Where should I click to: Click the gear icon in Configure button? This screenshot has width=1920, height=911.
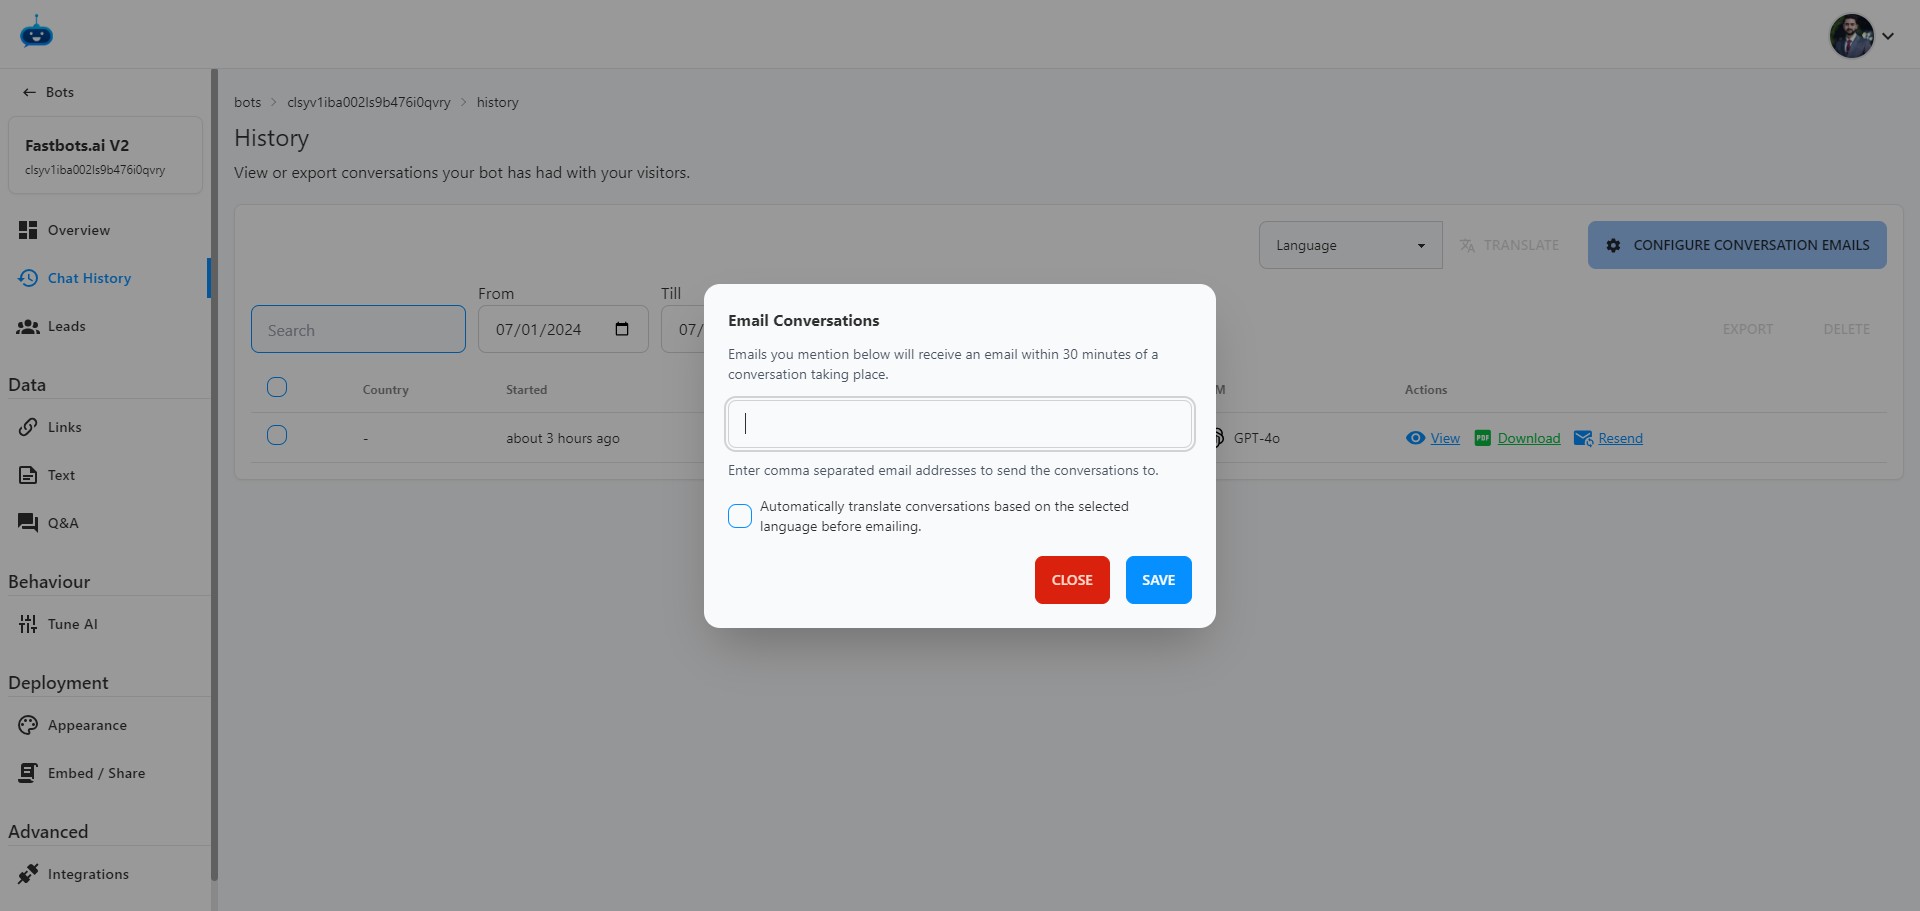tap(1613, 245)
